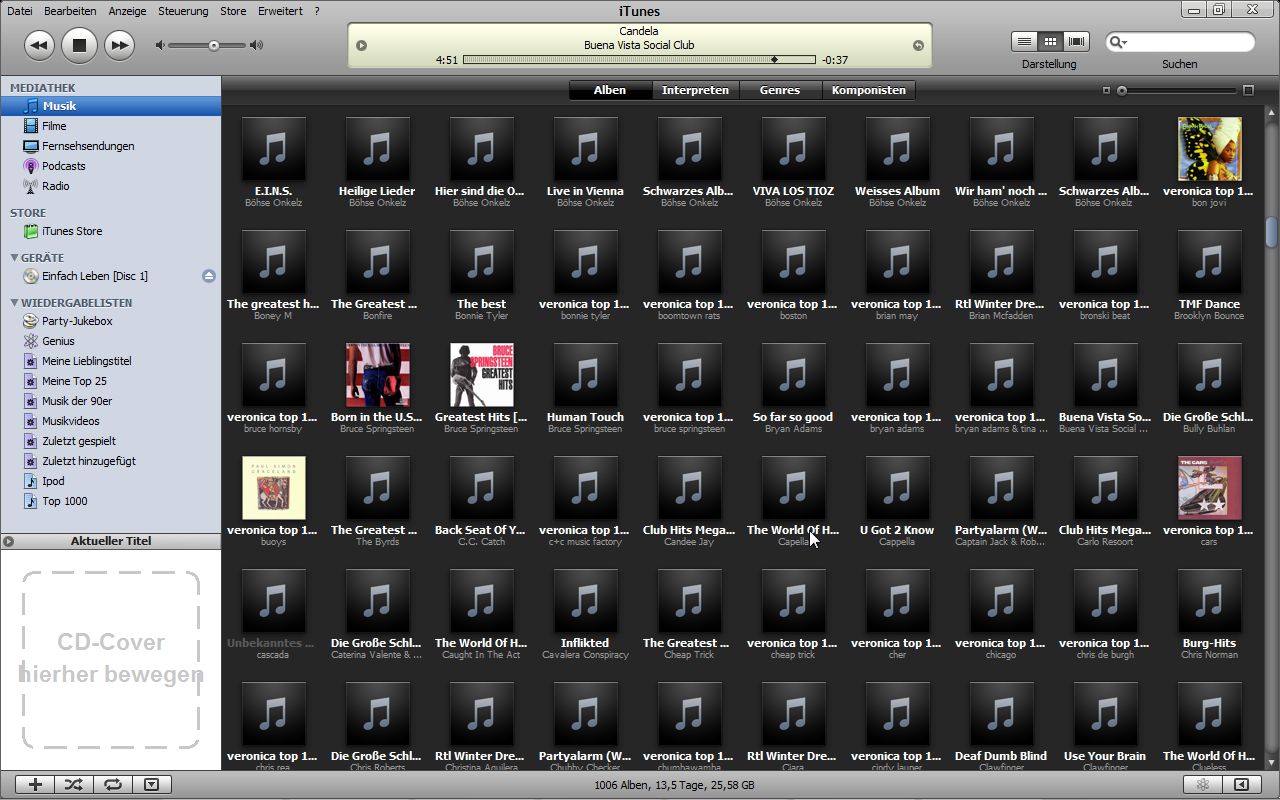Select the Interpreten tab
Screen dimensions: 1280x800
tap(695, 90)
